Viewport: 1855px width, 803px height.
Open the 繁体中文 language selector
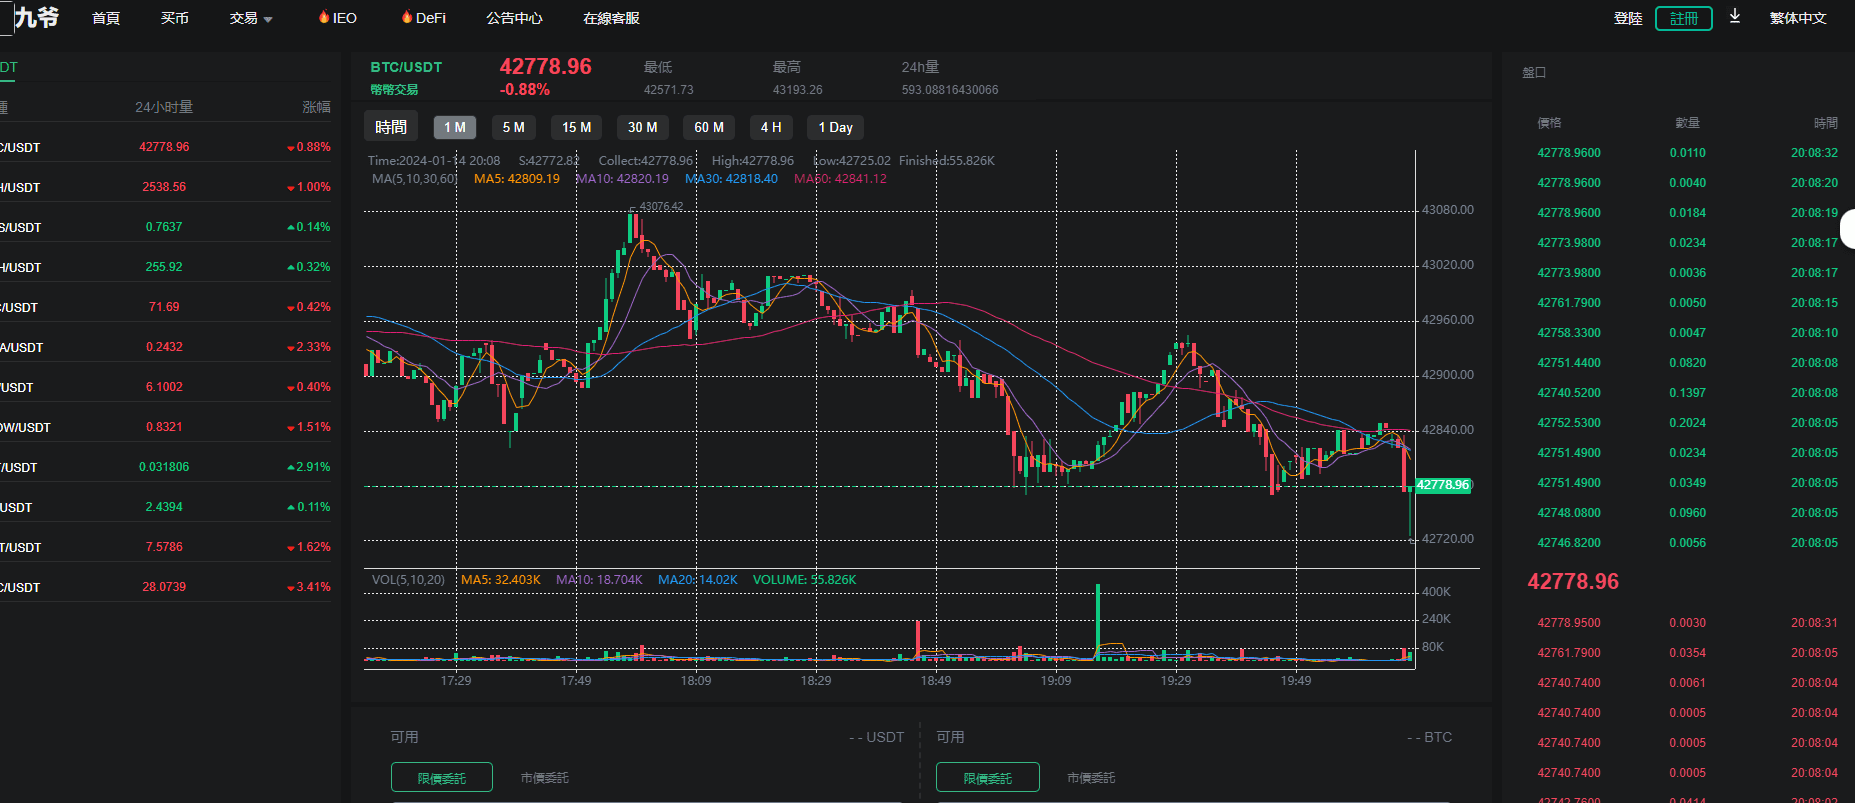tap(1797, 18)
